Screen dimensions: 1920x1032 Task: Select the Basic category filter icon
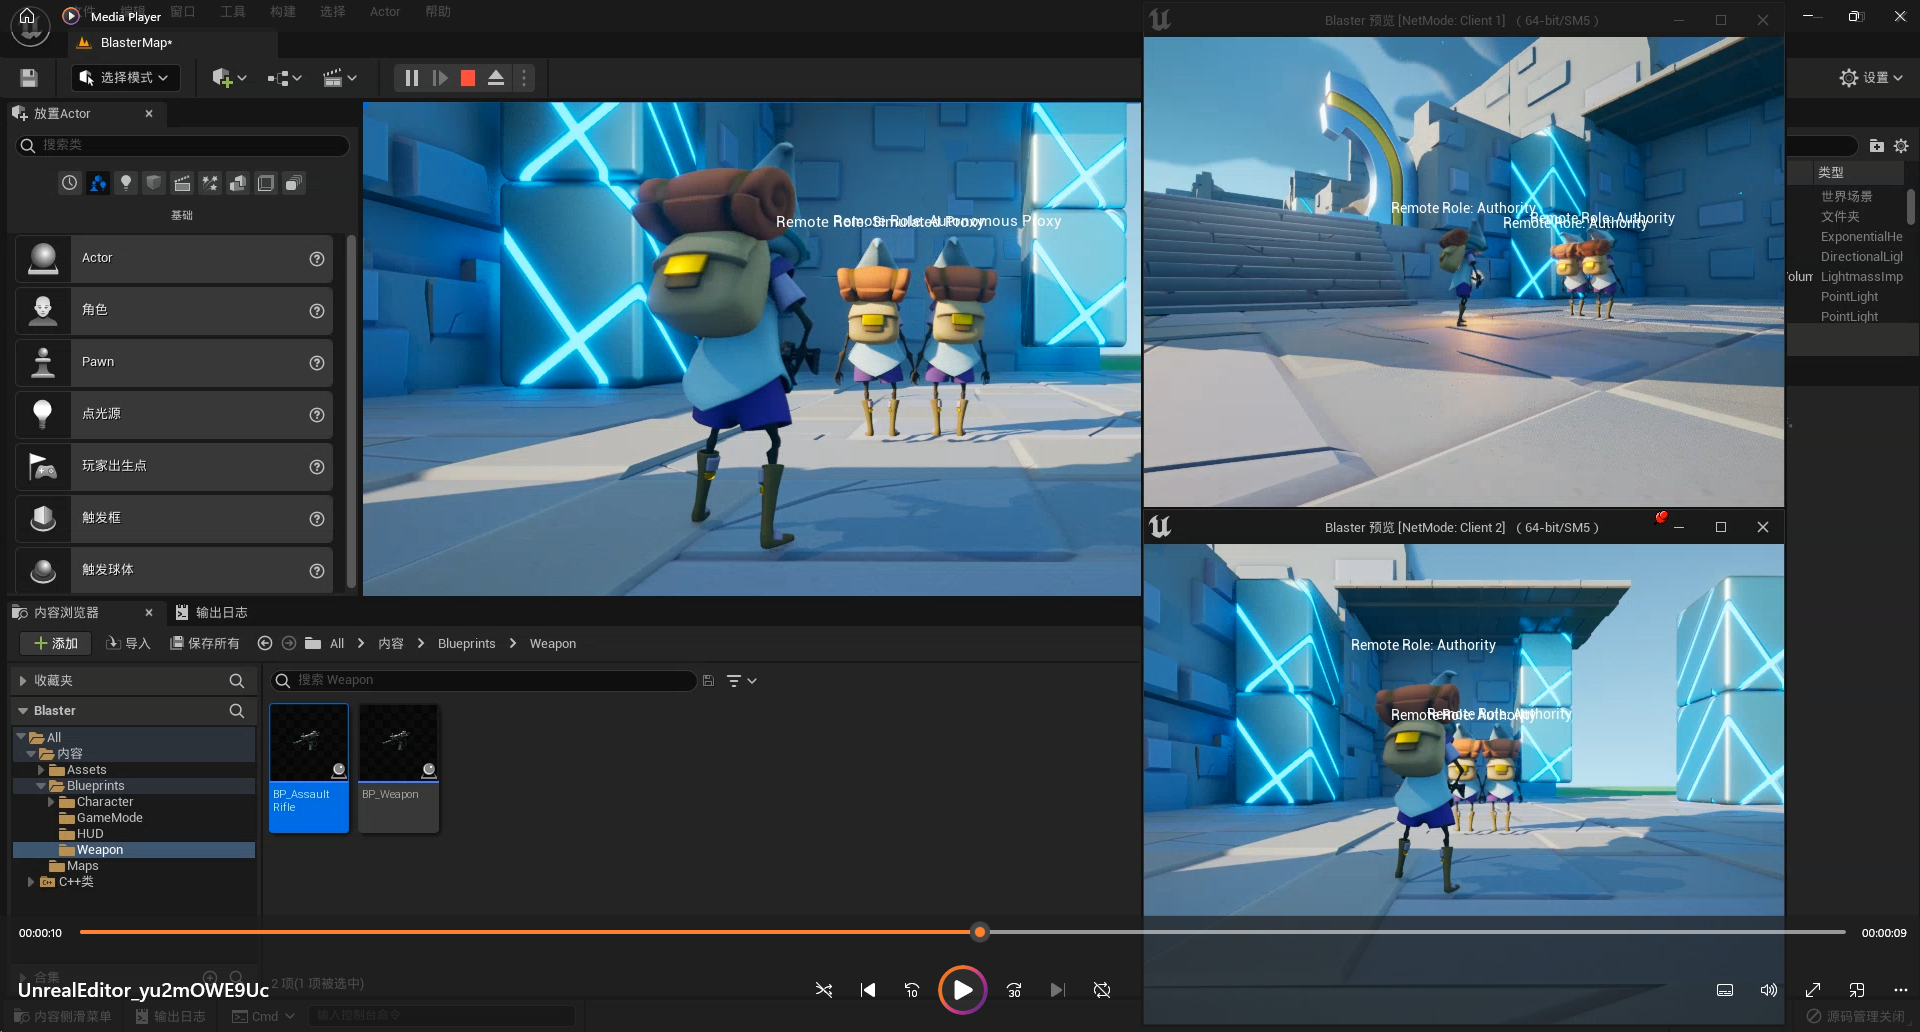click(x=98, y=183)
